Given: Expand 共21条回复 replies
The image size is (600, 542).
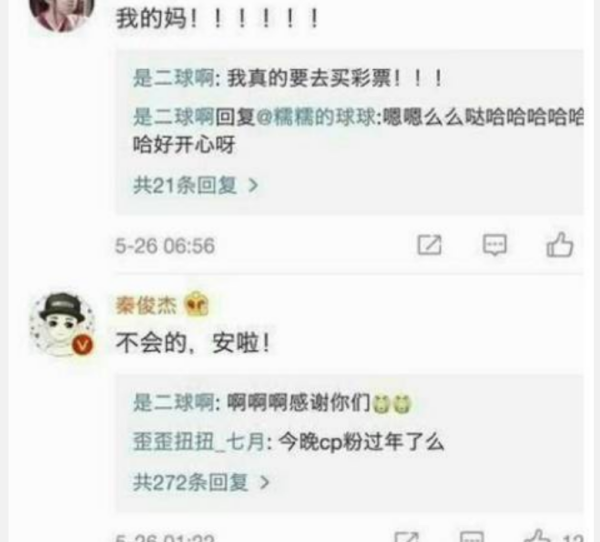Looking at the screenshot, I should pos(196,186).
